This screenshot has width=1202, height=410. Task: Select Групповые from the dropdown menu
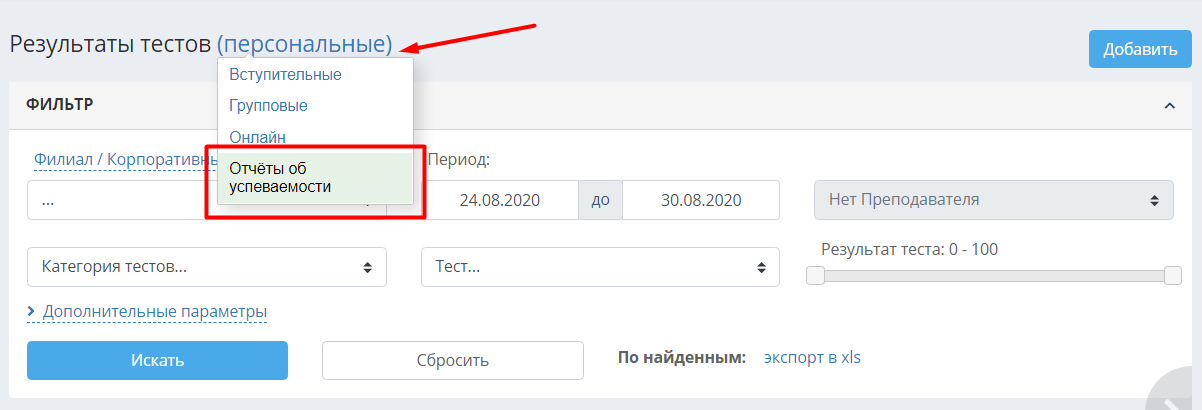(268, 105)
